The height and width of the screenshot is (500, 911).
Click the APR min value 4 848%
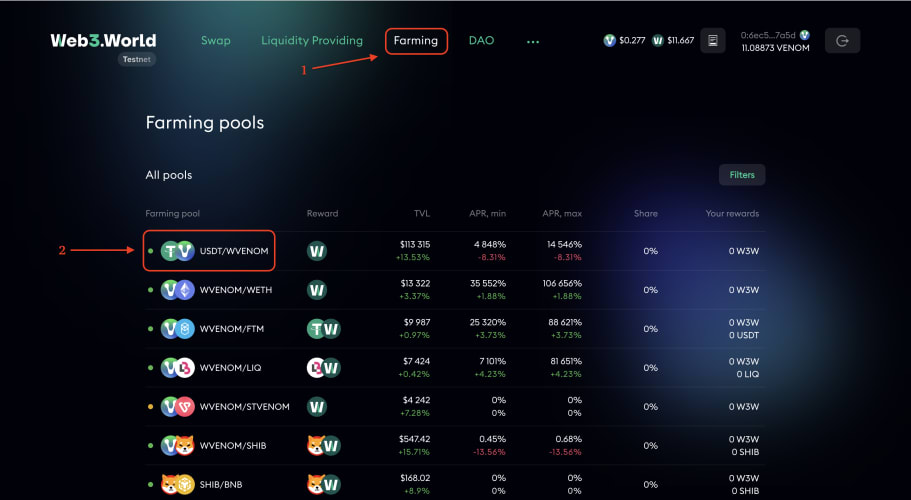(490, 244)
